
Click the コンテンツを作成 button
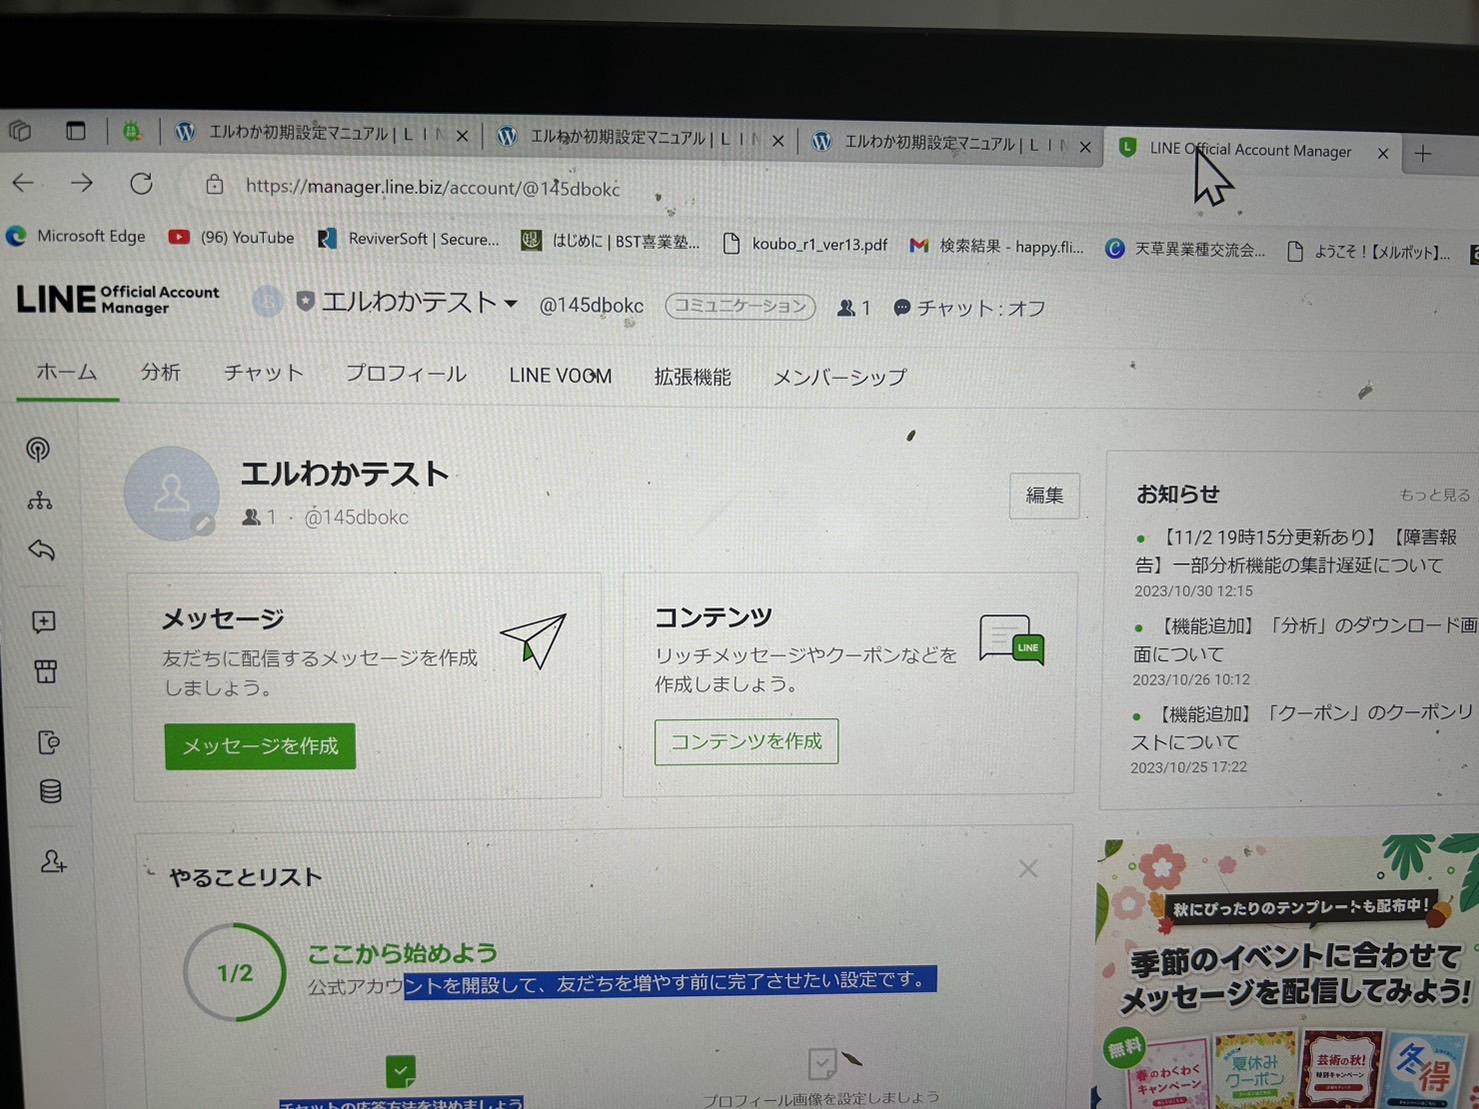[746, 741]
